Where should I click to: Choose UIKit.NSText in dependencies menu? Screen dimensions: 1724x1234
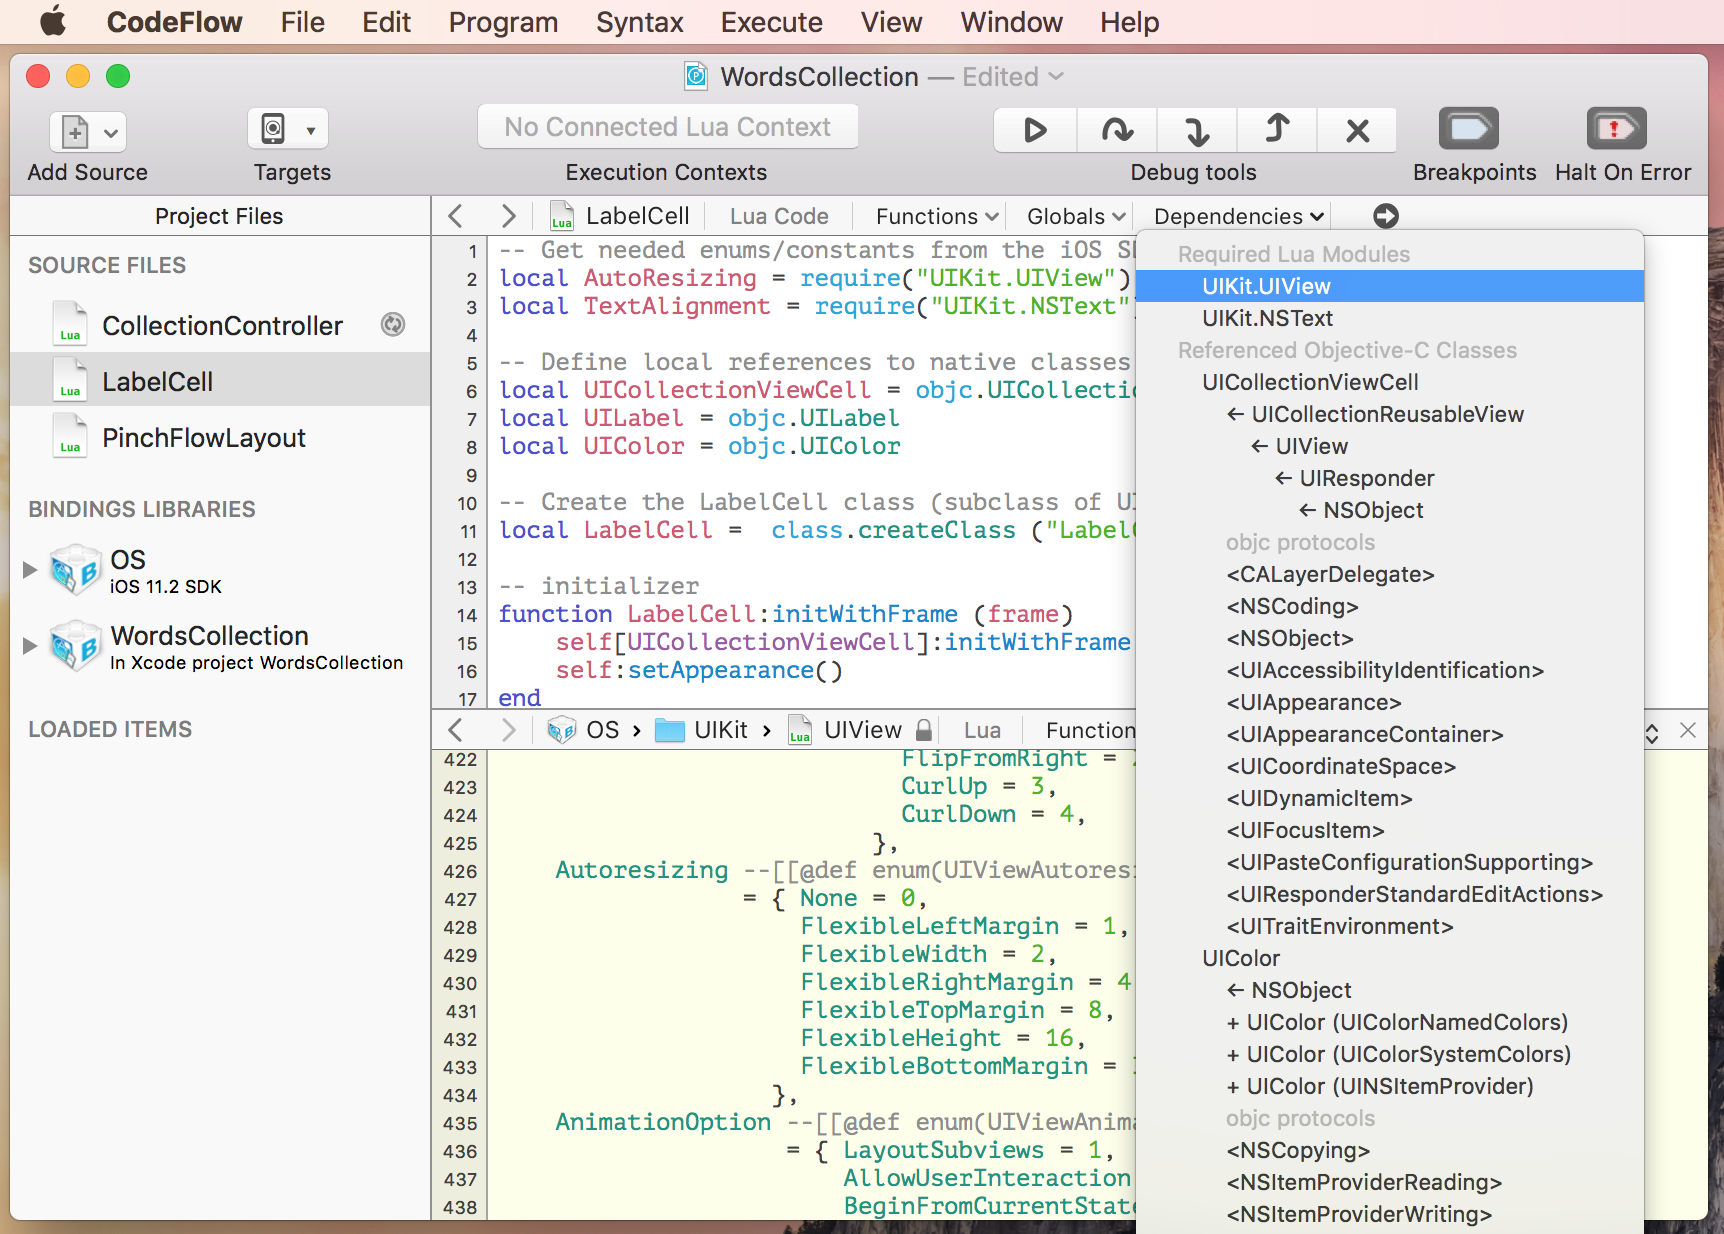tap(1390, 318)
